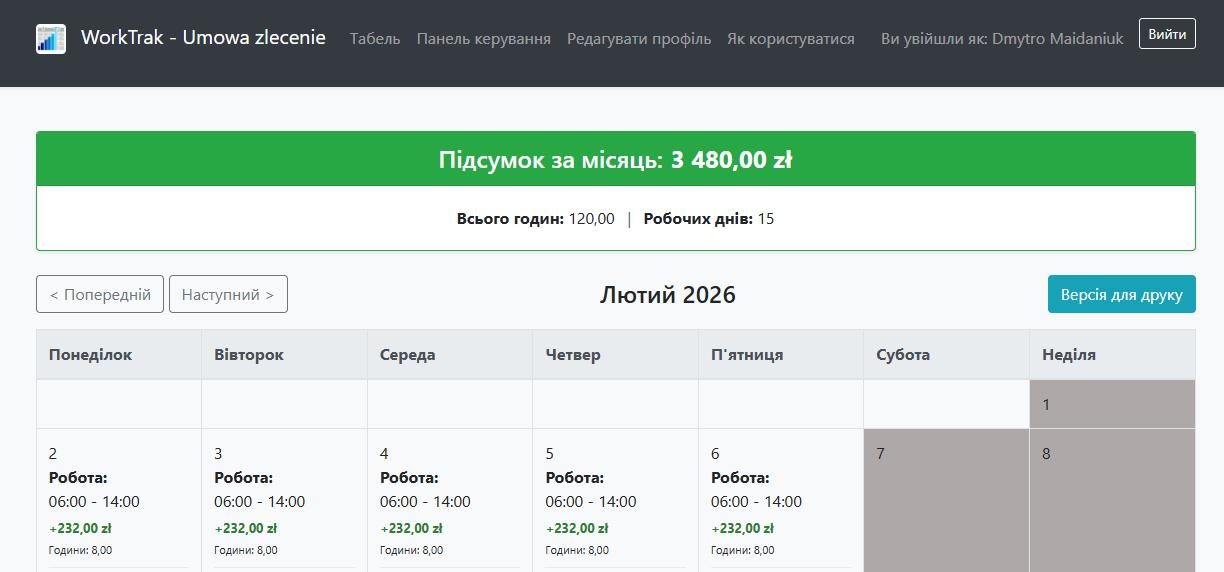Viewport: 1224px width, 572px height.
Task: Click the green monthly summary banner
Action: click(x=616, y=160)
